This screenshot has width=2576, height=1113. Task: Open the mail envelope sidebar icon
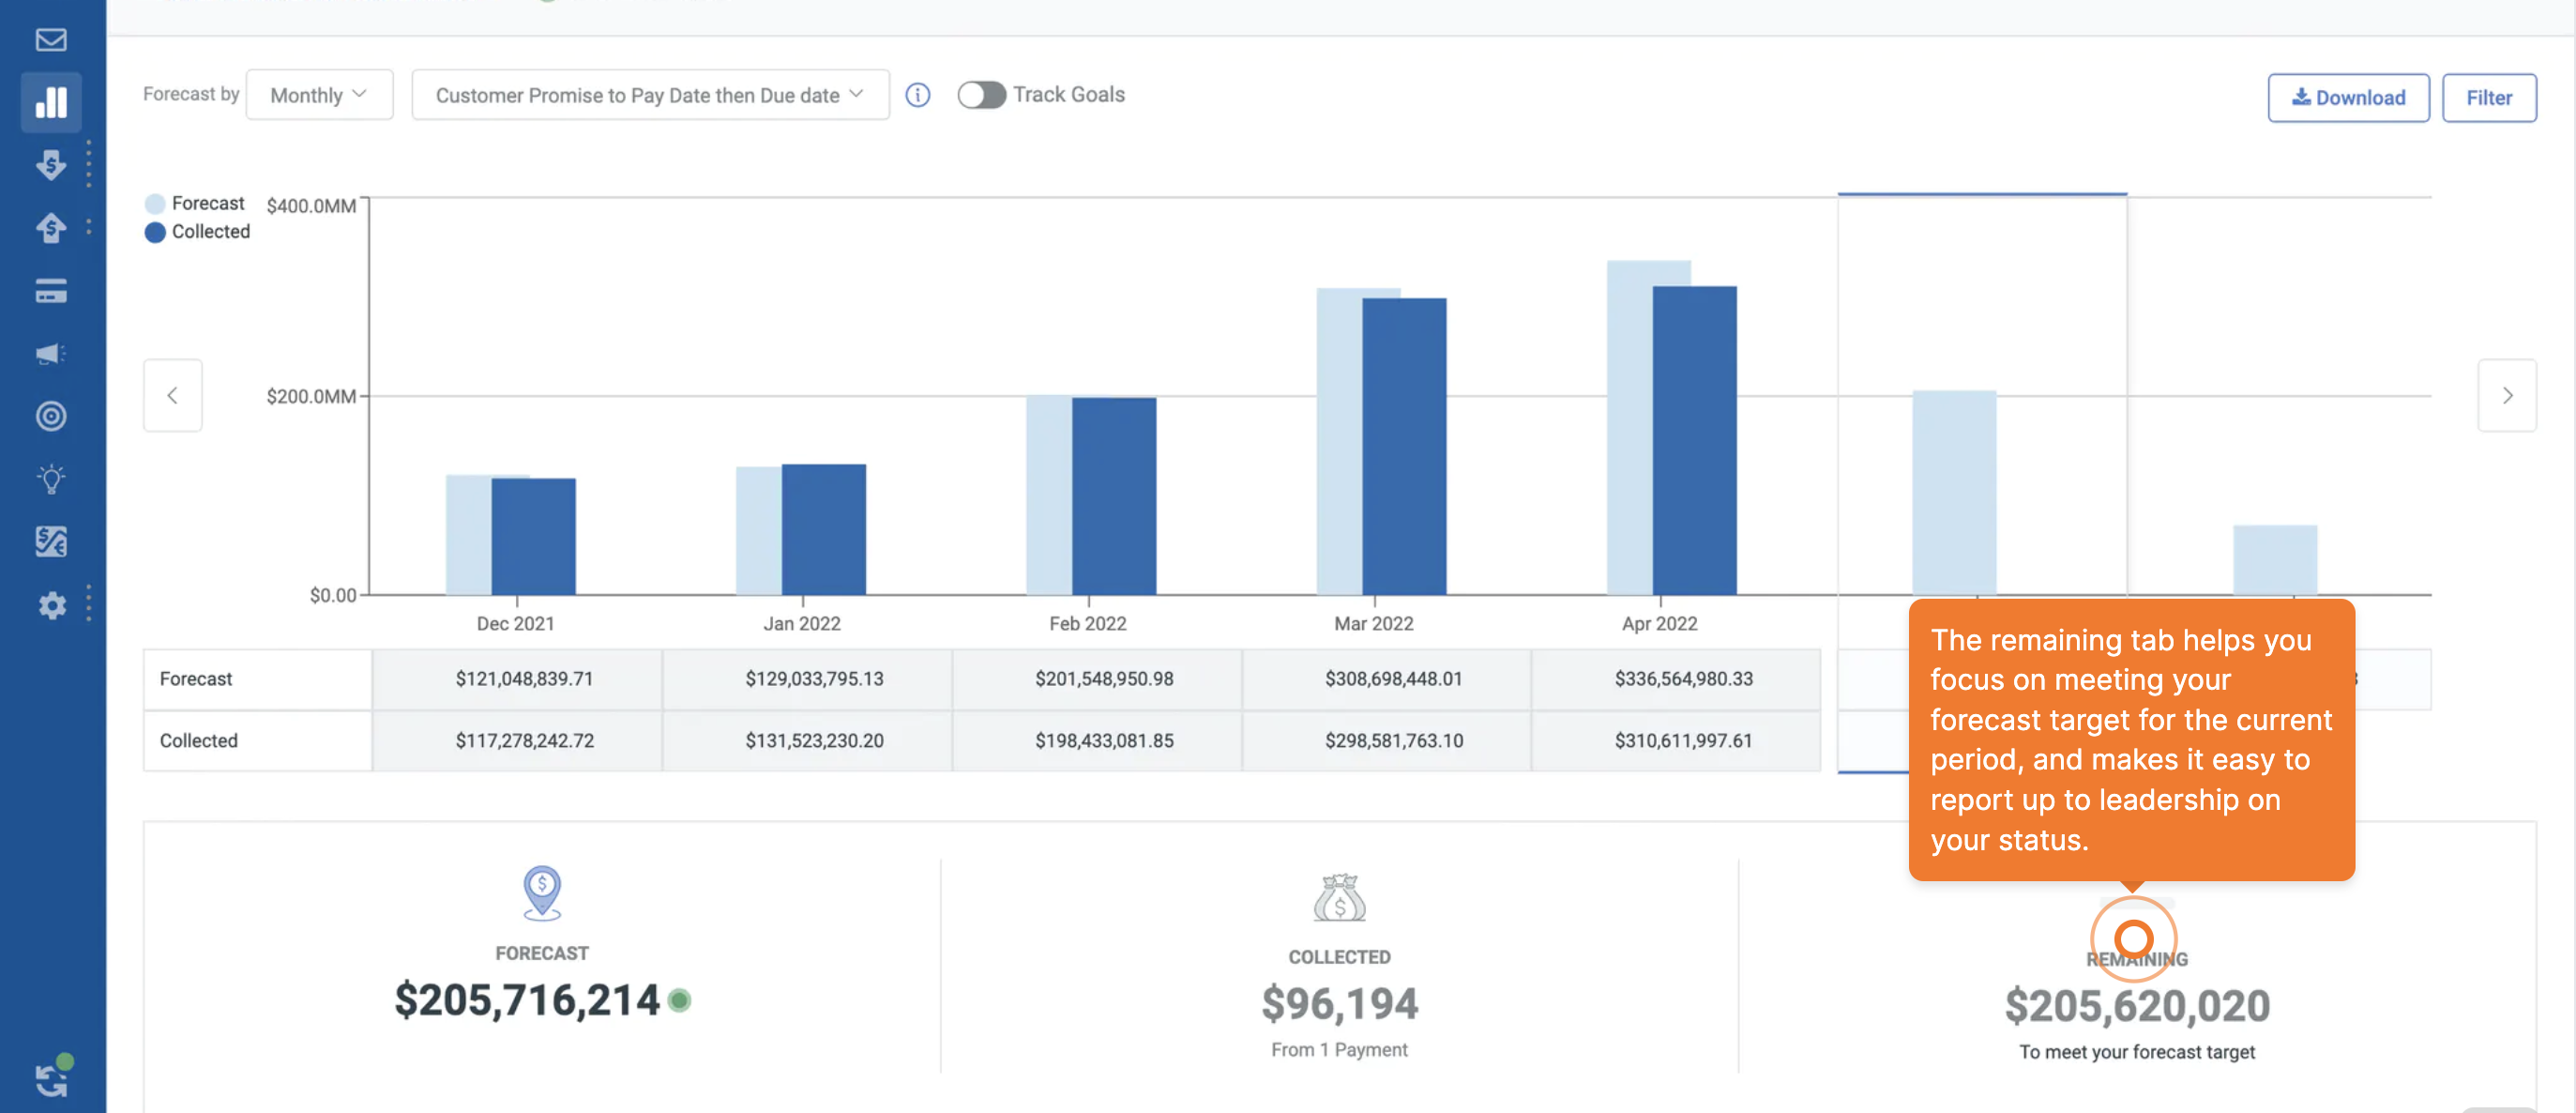pos(51,40)
